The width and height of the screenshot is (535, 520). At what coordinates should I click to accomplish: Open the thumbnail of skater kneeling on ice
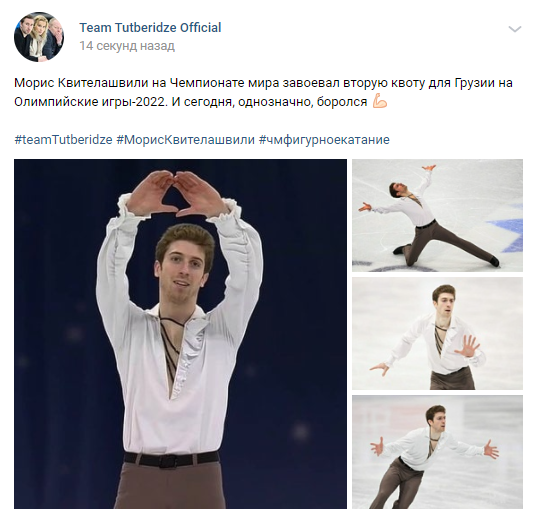click(437, 215)
